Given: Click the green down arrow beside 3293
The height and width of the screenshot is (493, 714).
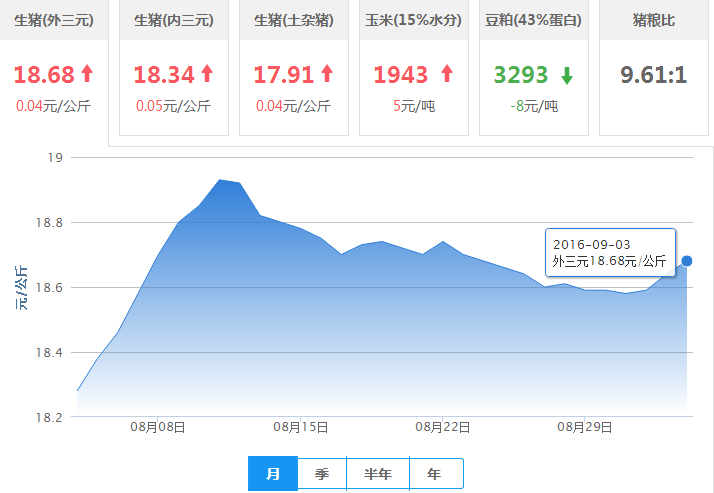Looking at the screenshot, I should click(x=567, y=76).
